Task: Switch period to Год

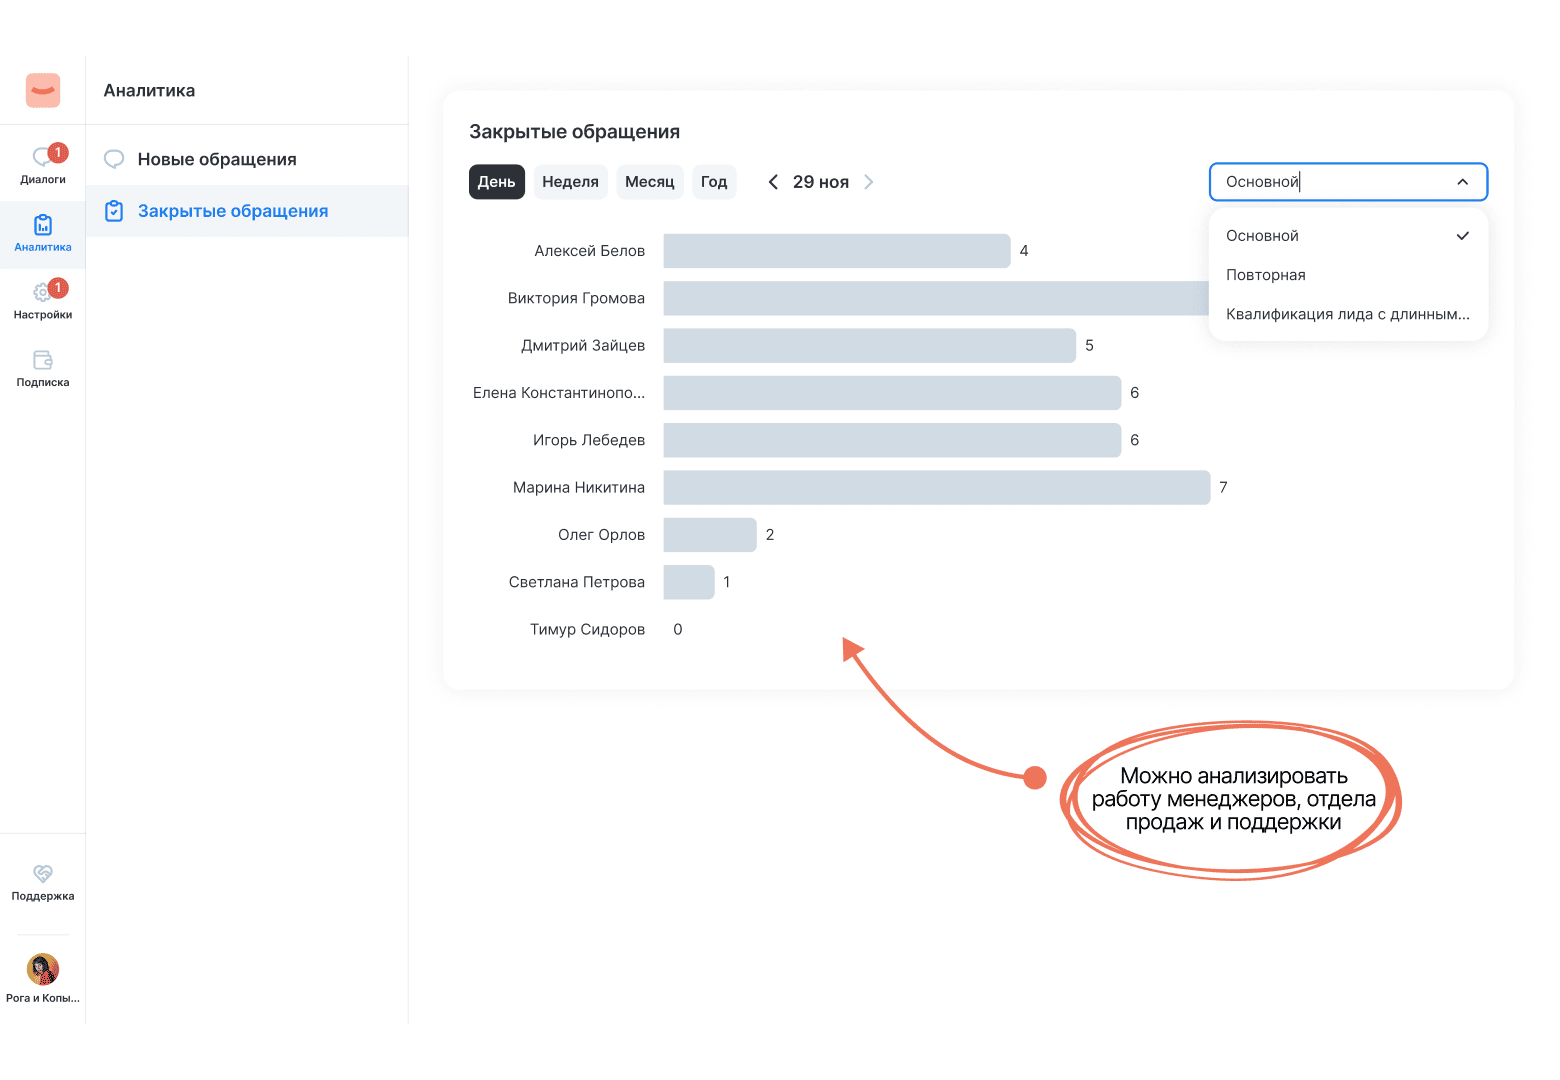Action: [714, 182]
